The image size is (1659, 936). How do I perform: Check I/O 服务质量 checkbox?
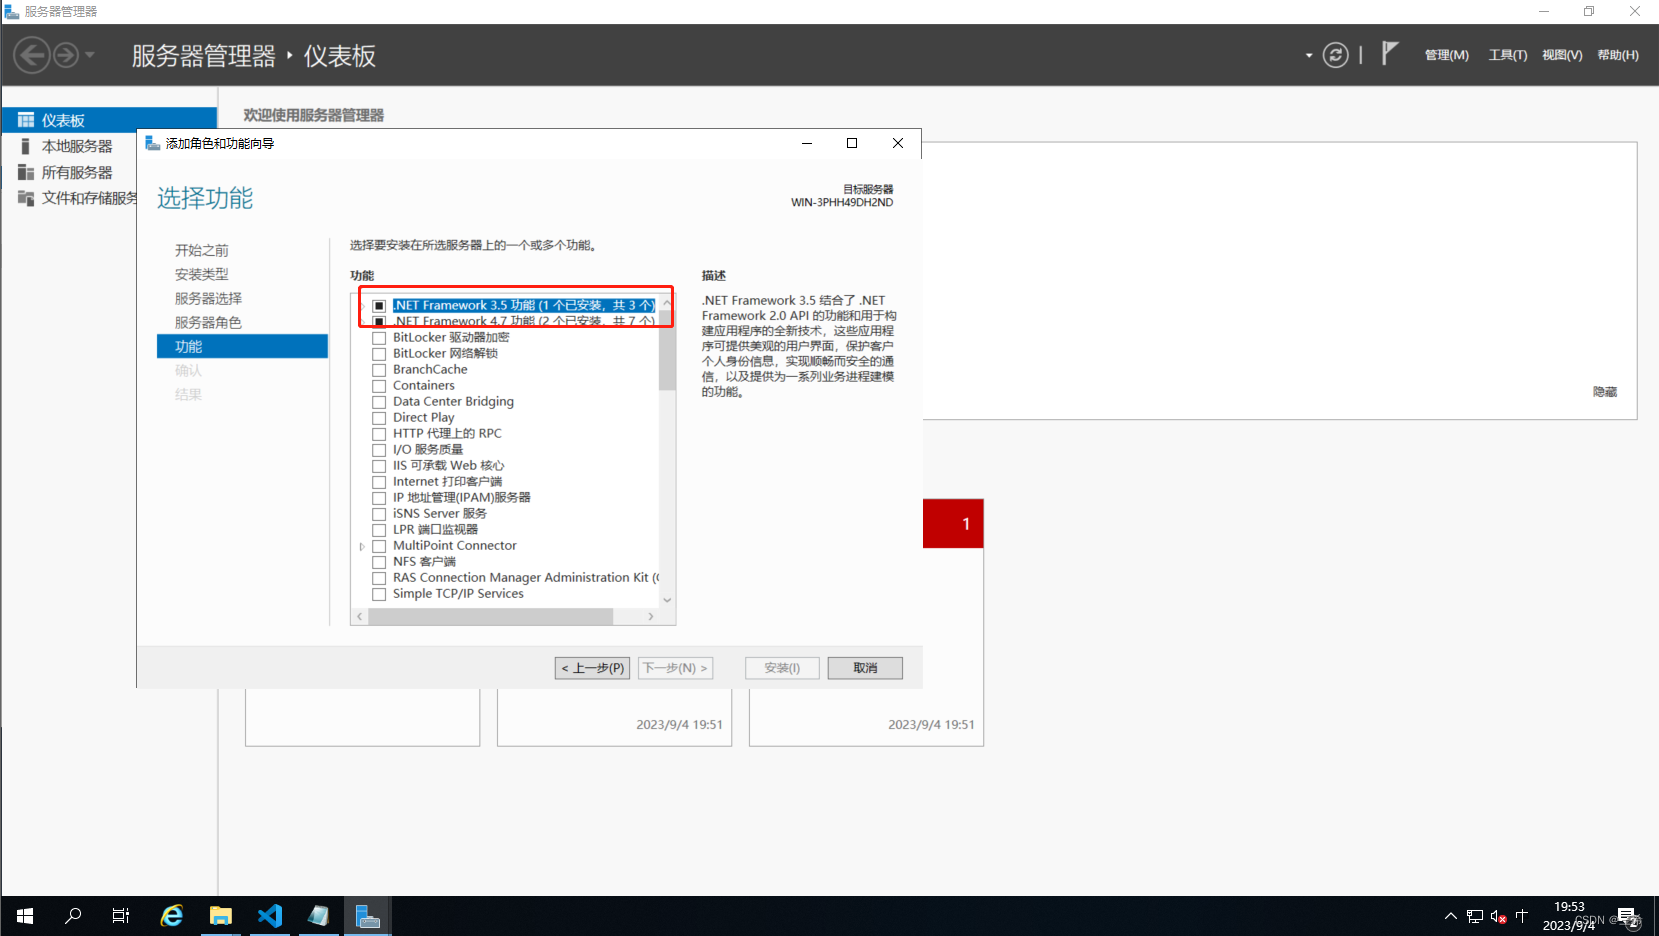pos(379,450)
